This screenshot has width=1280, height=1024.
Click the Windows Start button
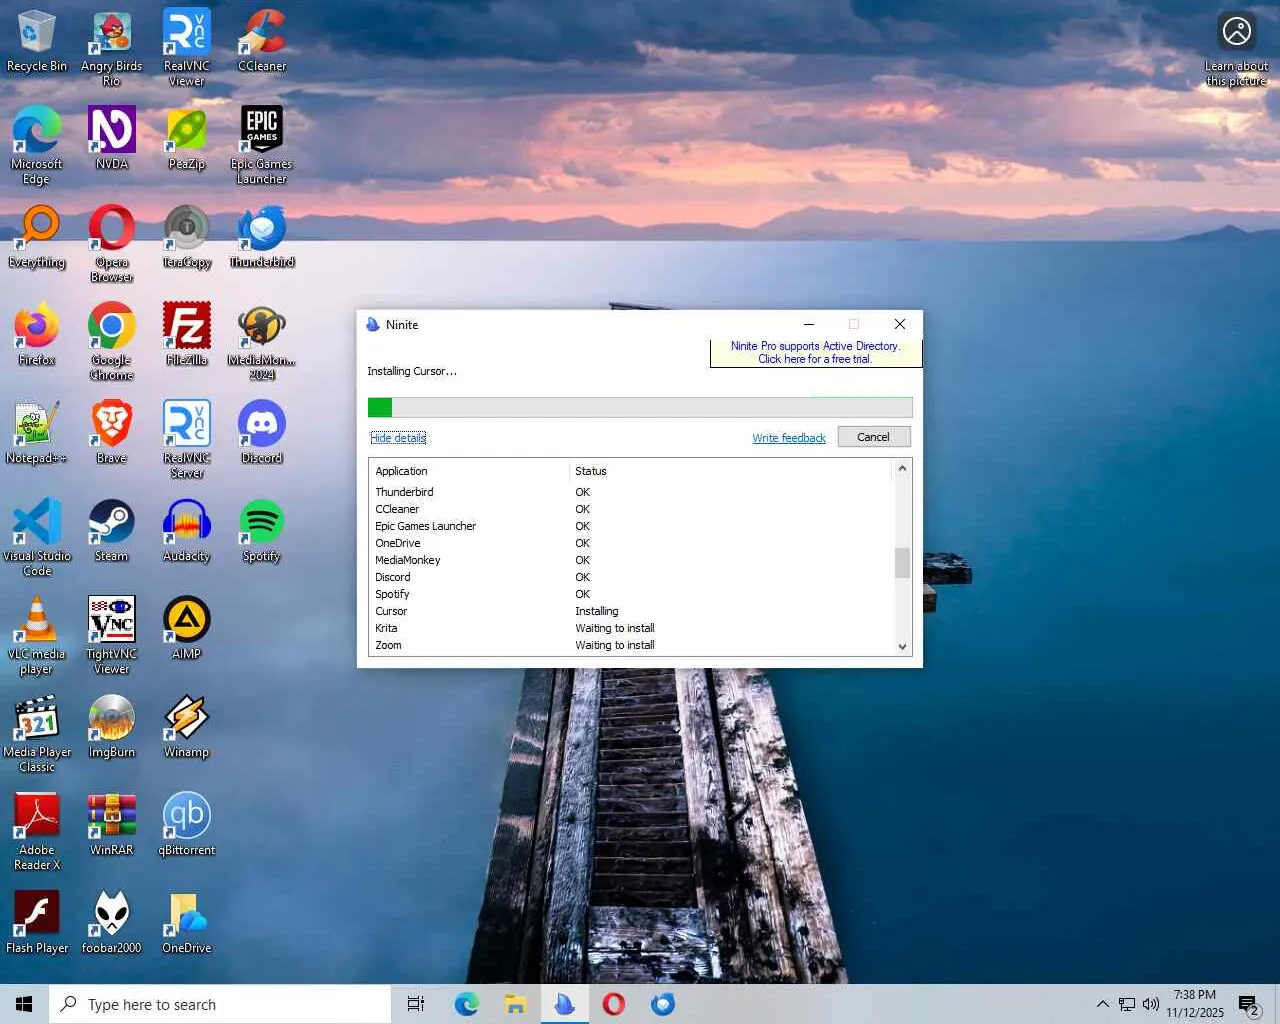tap(24, 1004)
